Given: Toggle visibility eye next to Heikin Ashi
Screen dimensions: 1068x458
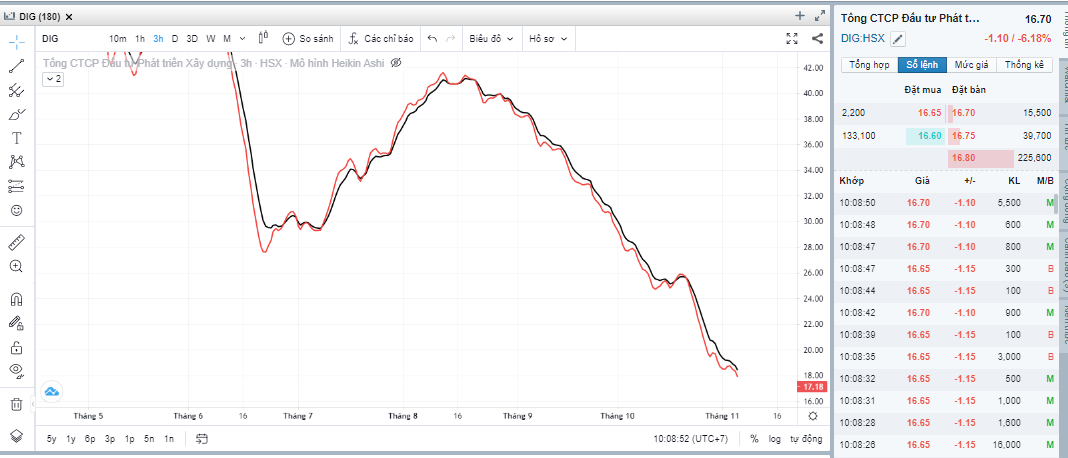Looking at the screenshot, I should 396,63.
